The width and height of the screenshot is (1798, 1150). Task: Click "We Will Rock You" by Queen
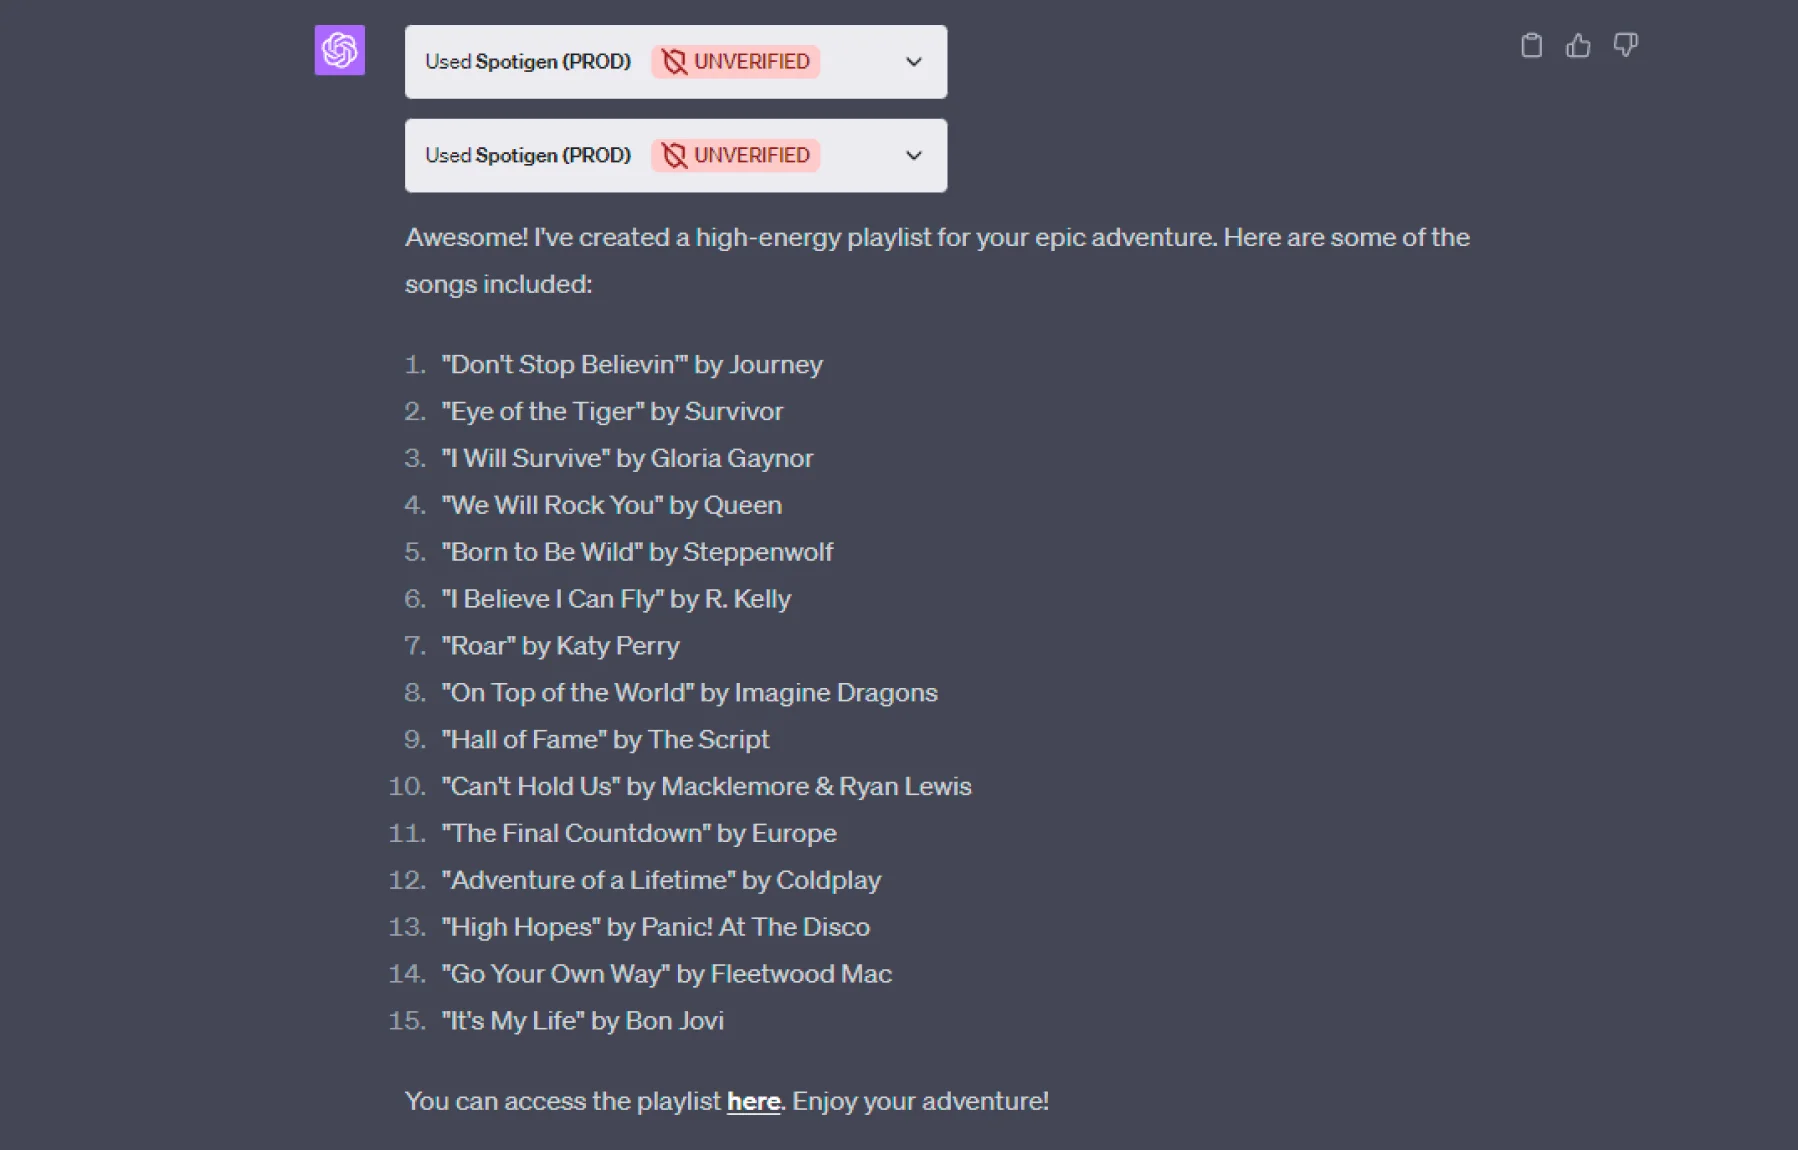tap(611, 506)
